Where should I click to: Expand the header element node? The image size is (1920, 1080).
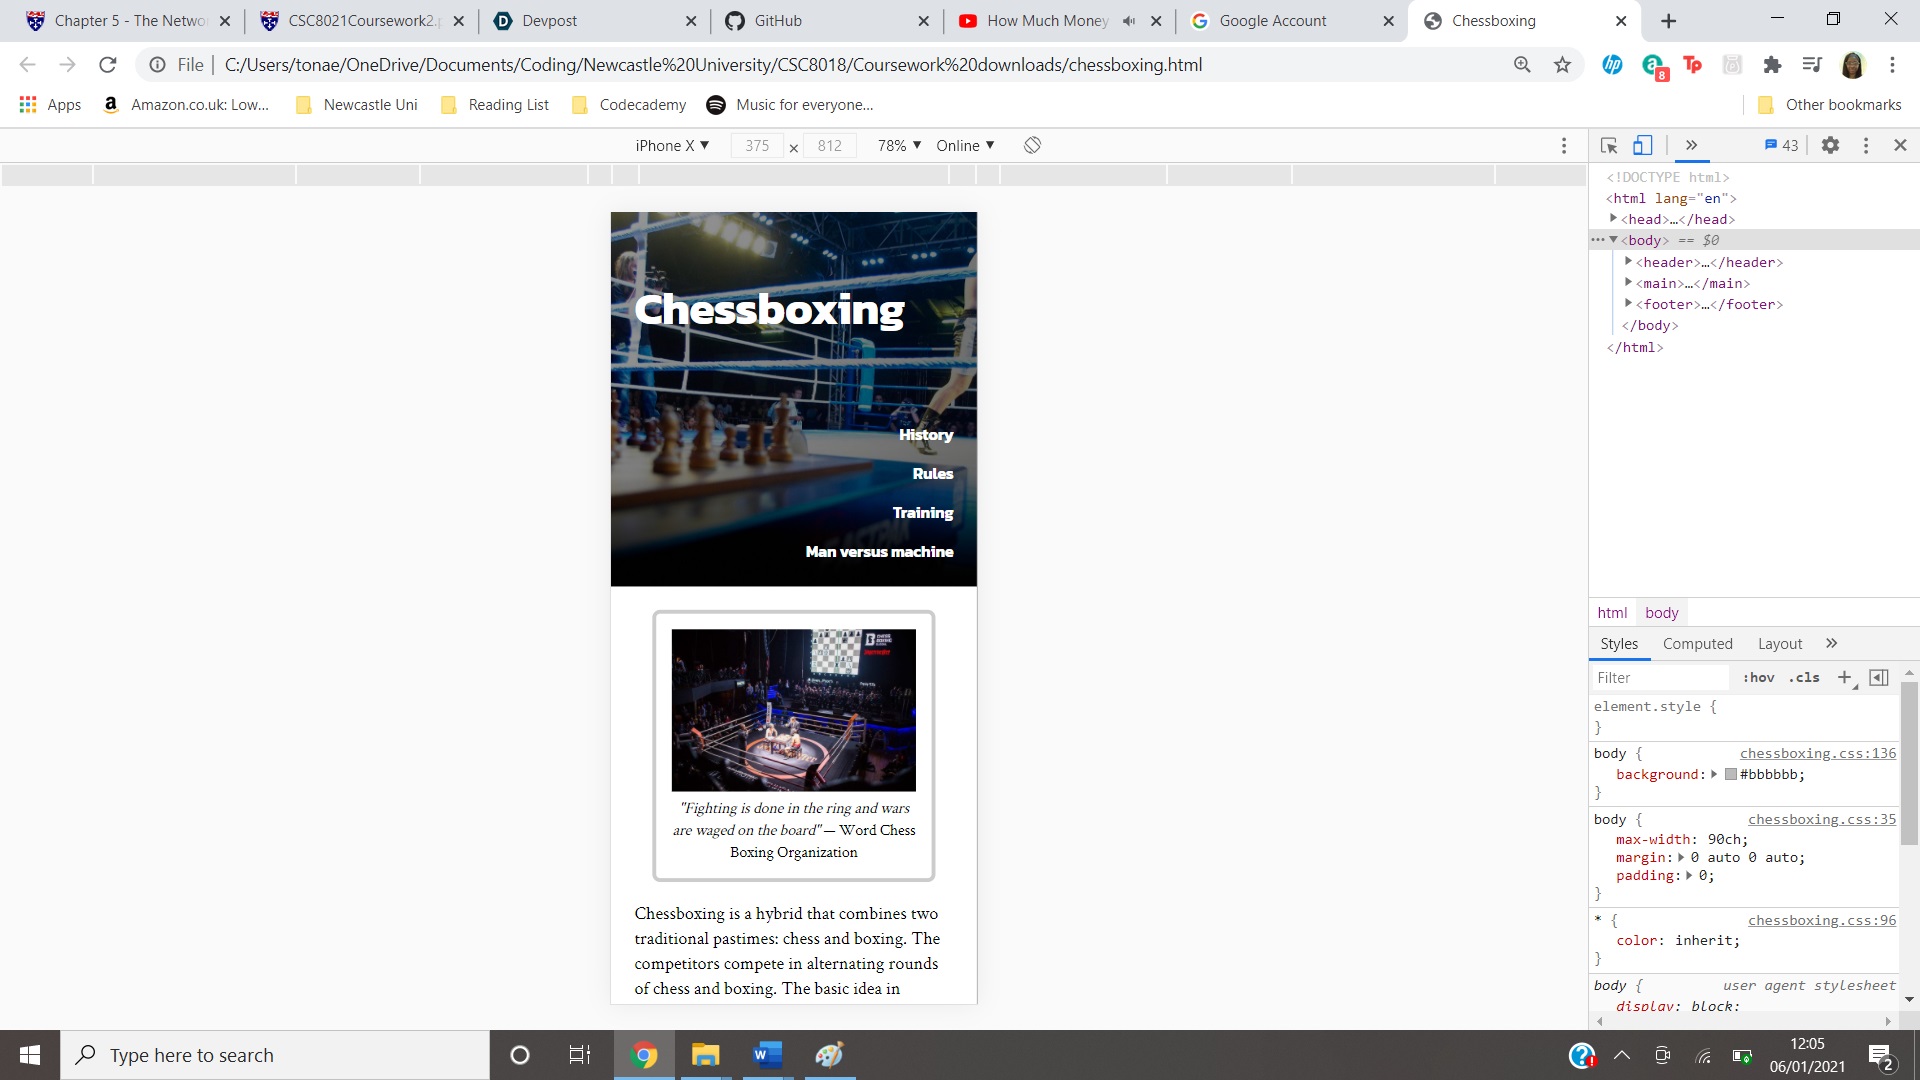(1628, 261)
